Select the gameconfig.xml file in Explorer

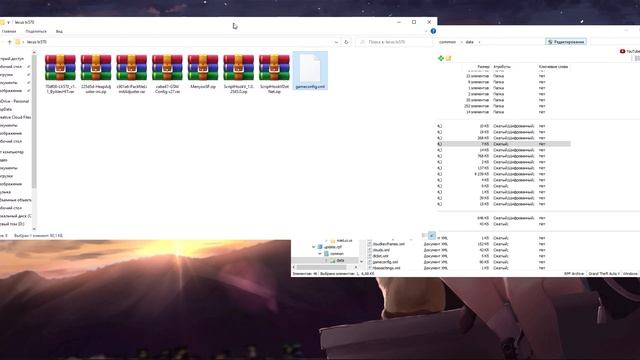(x=310, y=71)
